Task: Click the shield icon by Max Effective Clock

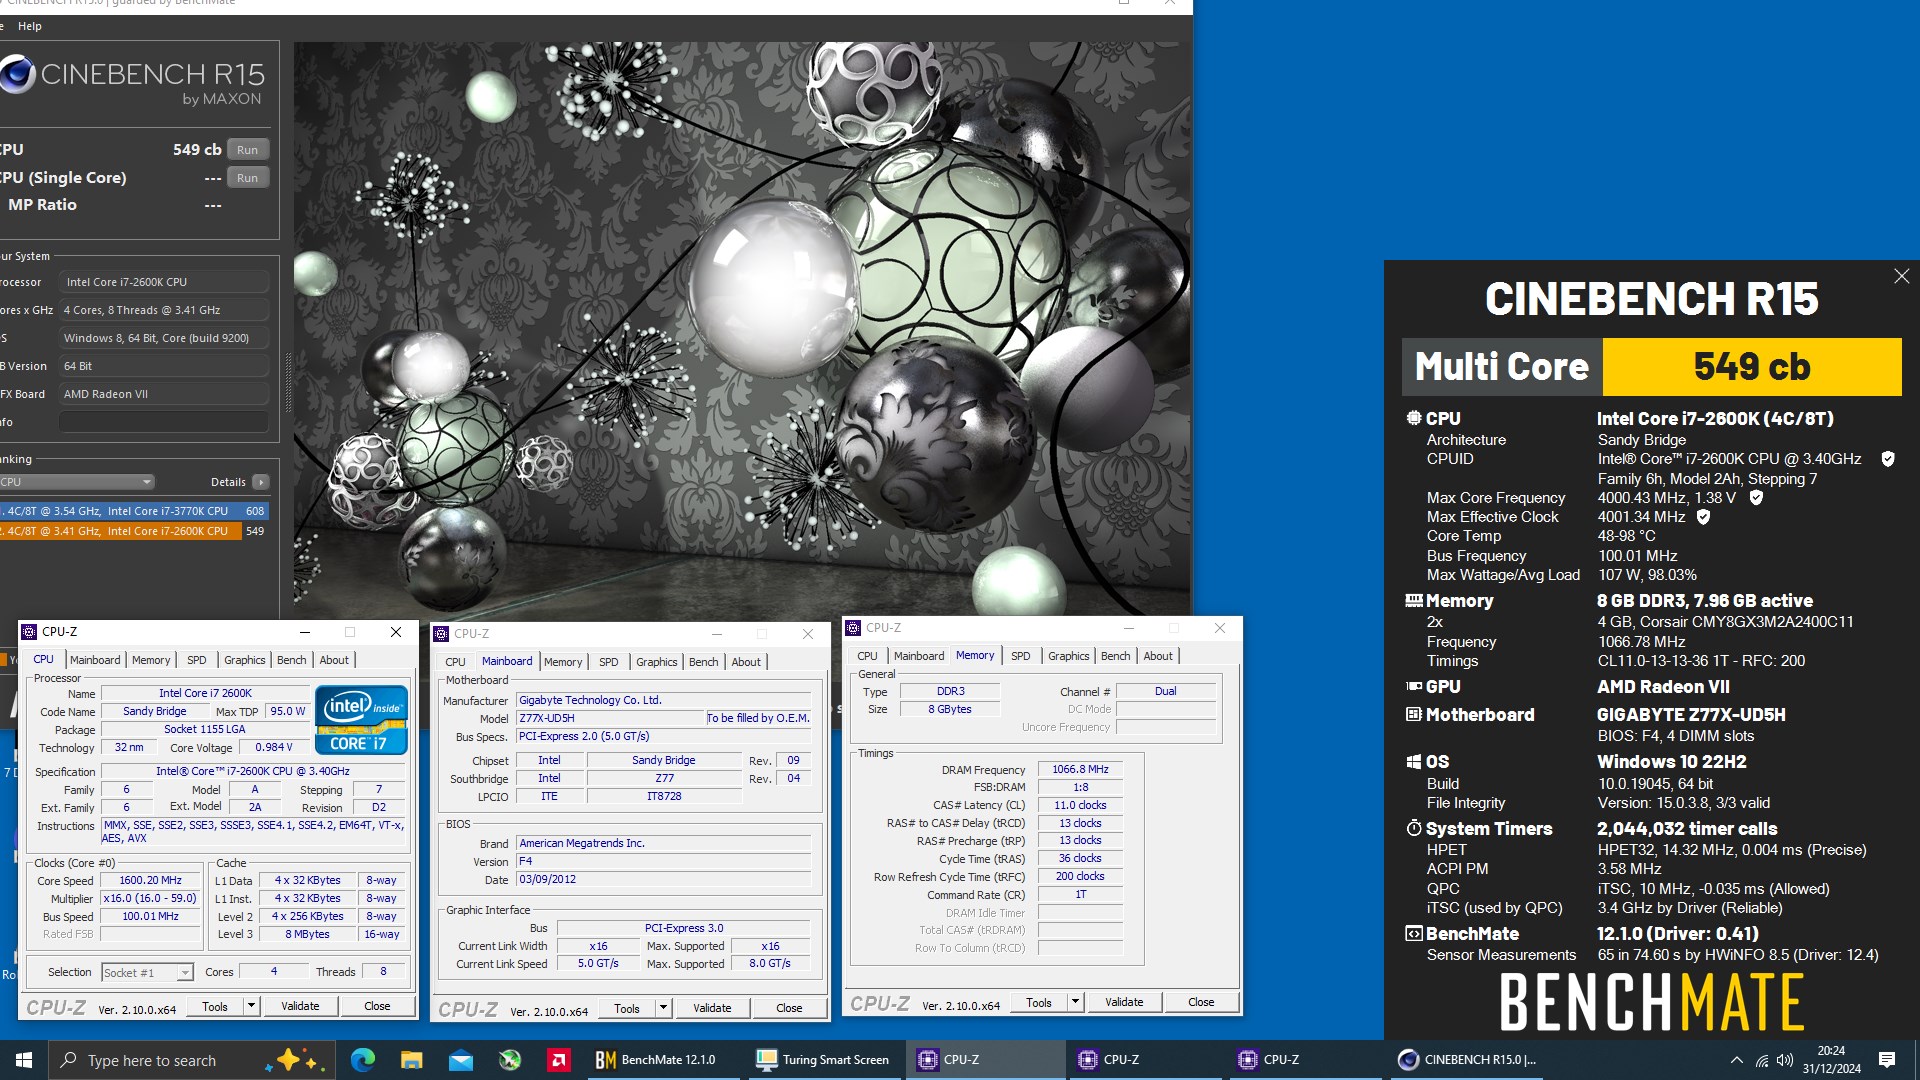Action: click(1703, 517)
